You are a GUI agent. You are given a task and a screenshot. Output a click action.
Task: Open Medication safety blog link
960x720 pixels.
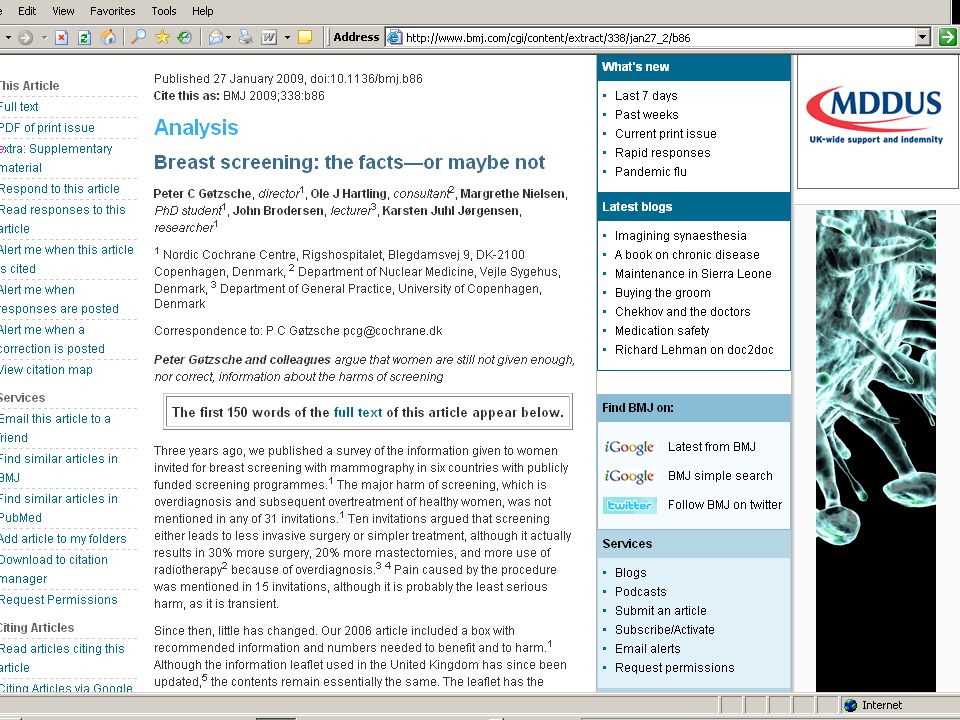[x=662, y=331]
